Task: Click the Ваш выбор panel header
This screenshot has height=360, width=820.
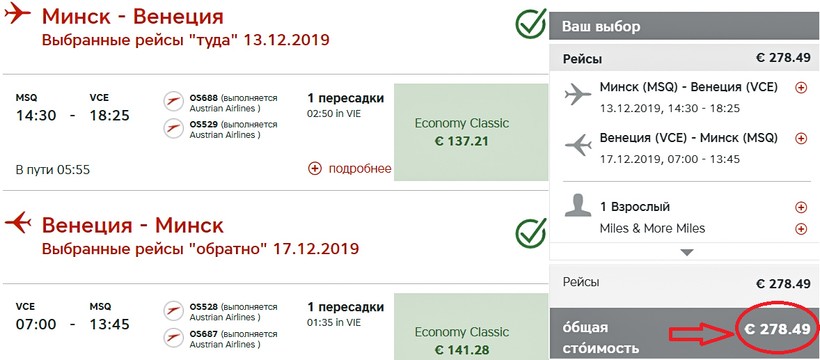Action: pyautogui.click(x=684, y=26)
